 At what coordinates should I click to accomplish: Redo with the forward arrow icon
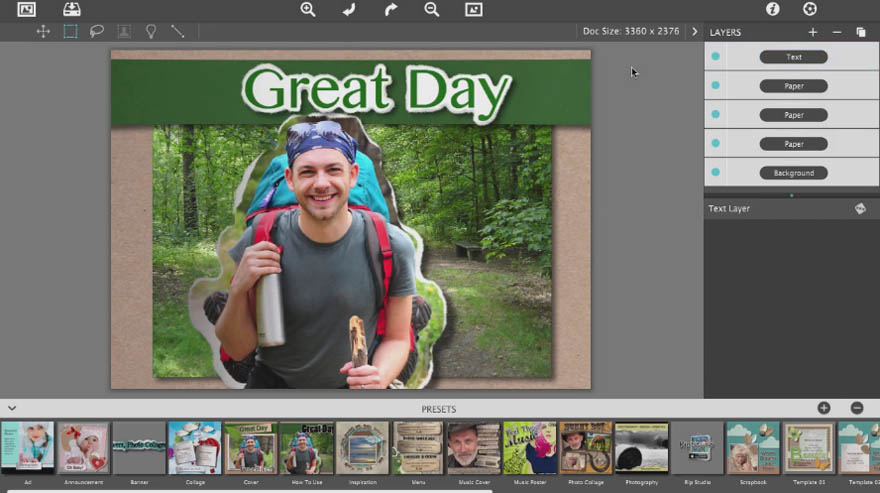tap(391, 9)
